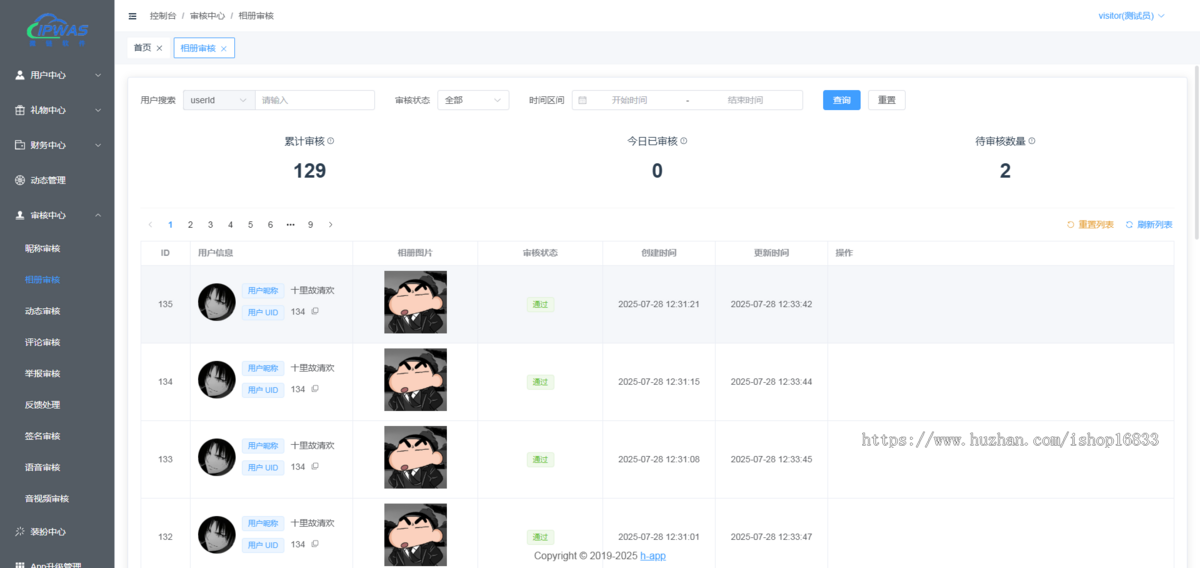Go to the next pagination page arrow
This screenshot has height=568, width=1200.
[331, 225]
